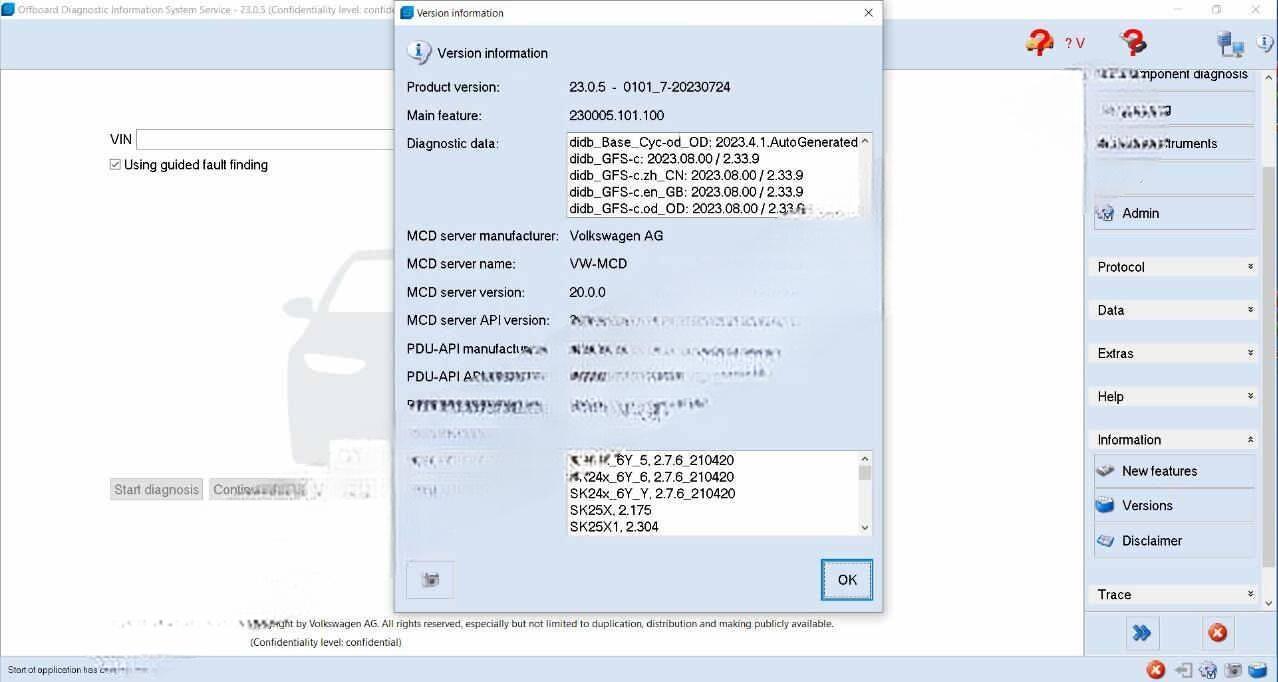Viewport: 1278px width, 682px height.
Task: Select didb_GFS-c.en_GB row
Action: [713, 192]
